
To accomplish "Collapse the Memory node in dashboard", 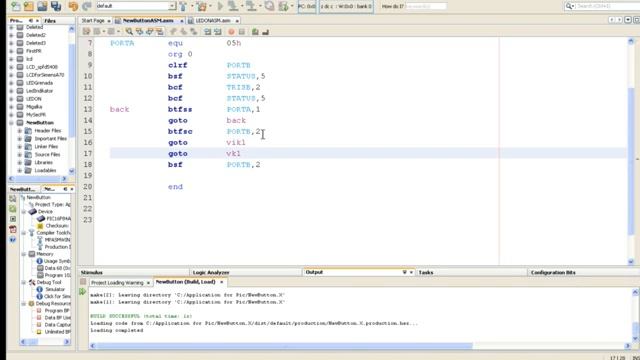I will click(24, 254).
